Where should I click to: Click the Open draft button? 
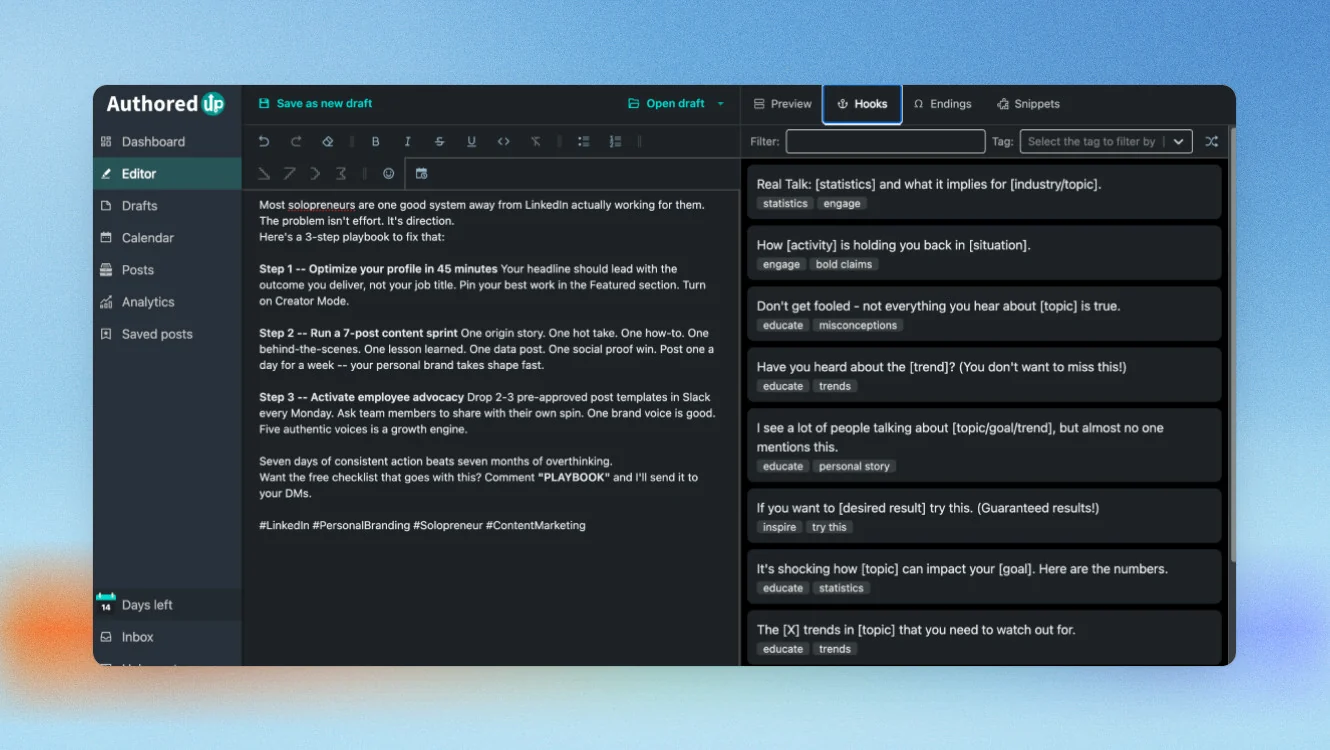click(x=666, y=104)
